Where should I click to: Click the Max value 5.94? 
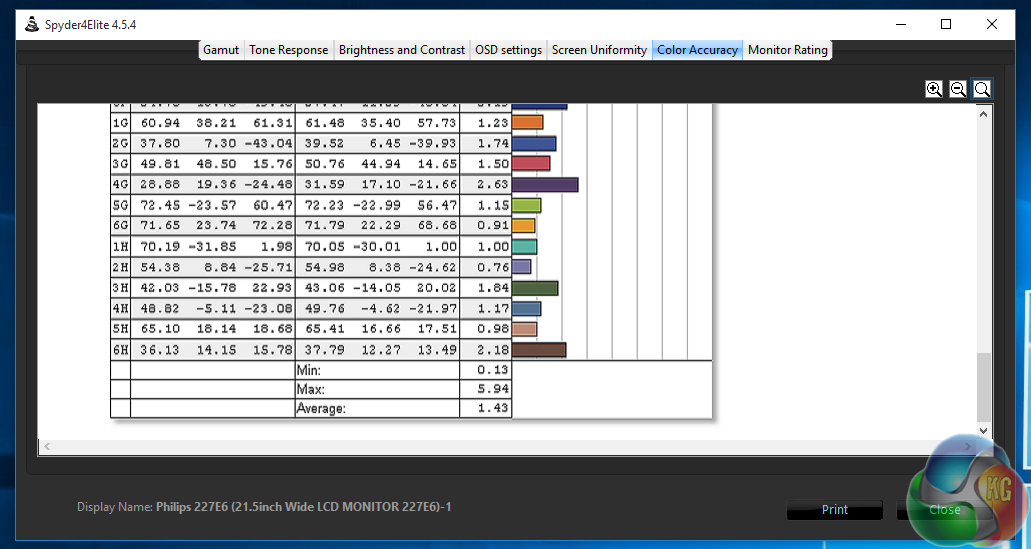point(493,389)
